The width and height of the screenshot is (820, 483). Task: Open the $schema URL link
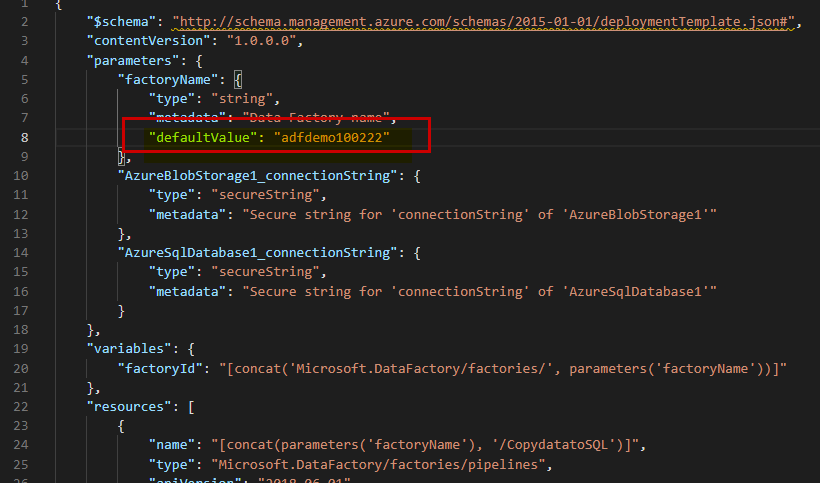point(484,22)
